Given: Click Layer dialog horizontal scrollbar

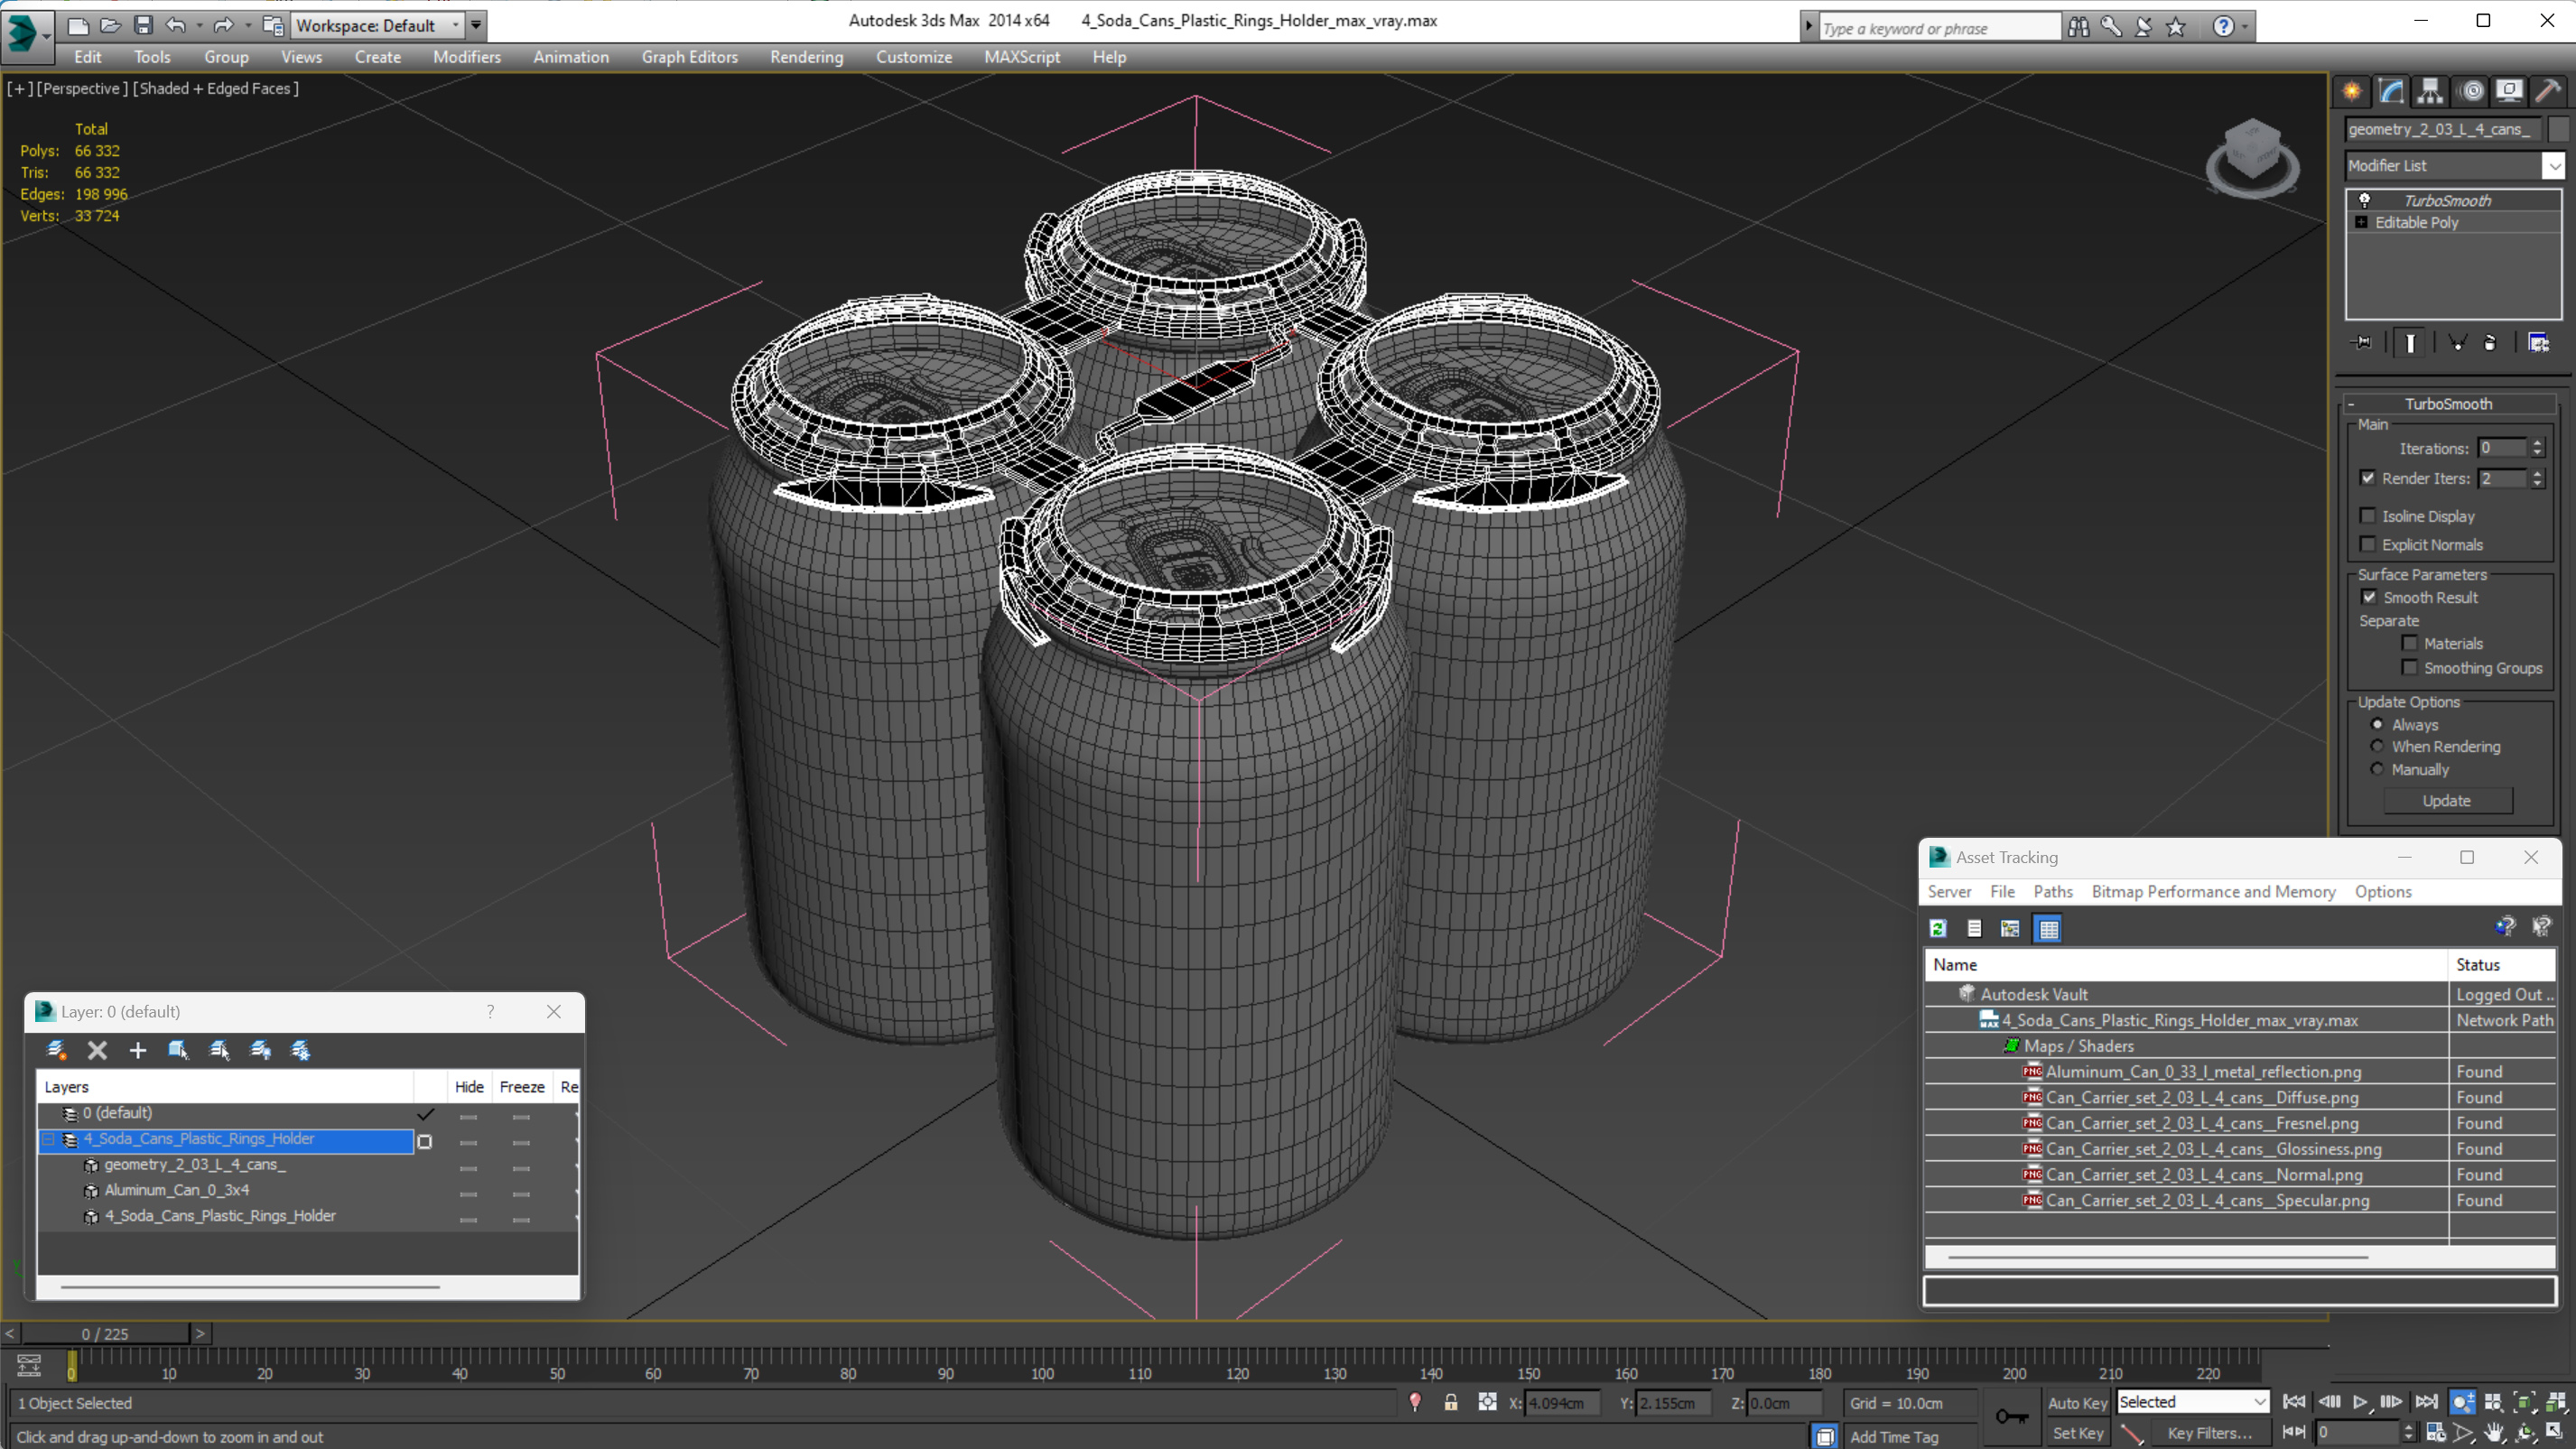Looking at the screenshot, I should tap(250, 1287).
